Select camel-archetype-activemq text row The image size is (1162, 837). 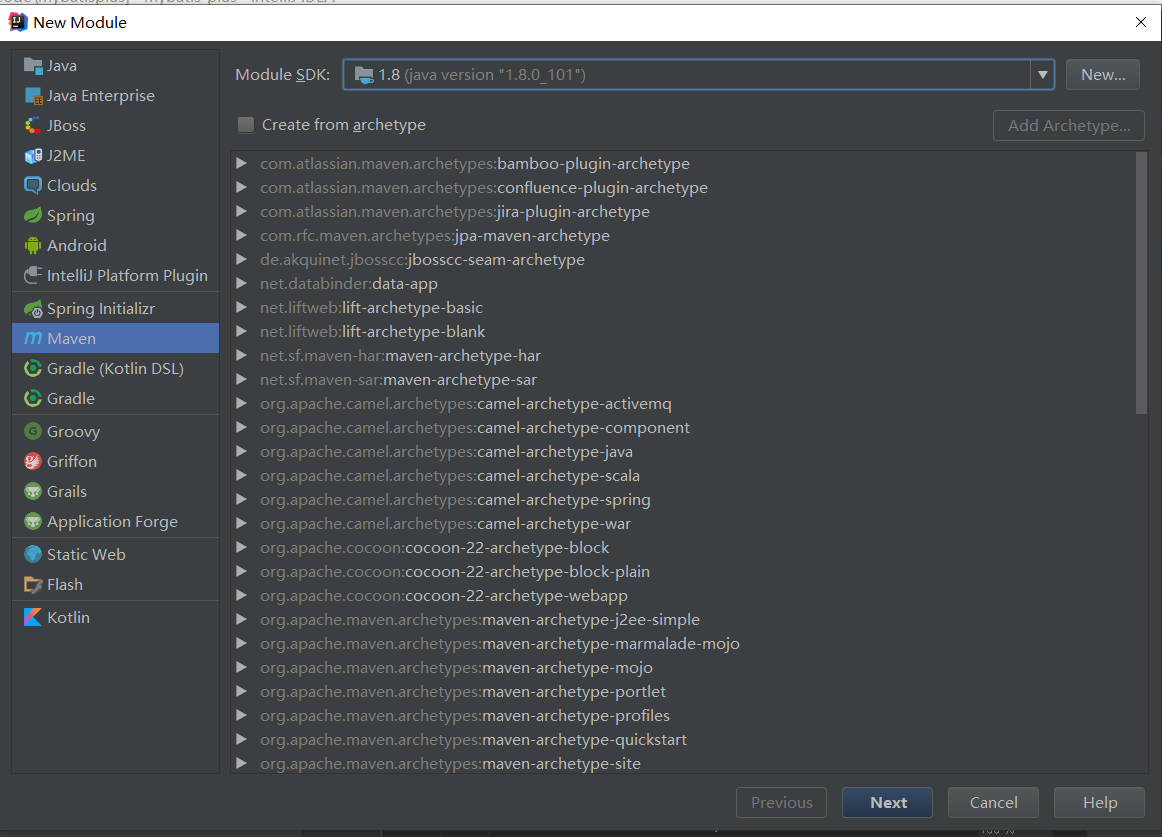(x=465, y=403)
